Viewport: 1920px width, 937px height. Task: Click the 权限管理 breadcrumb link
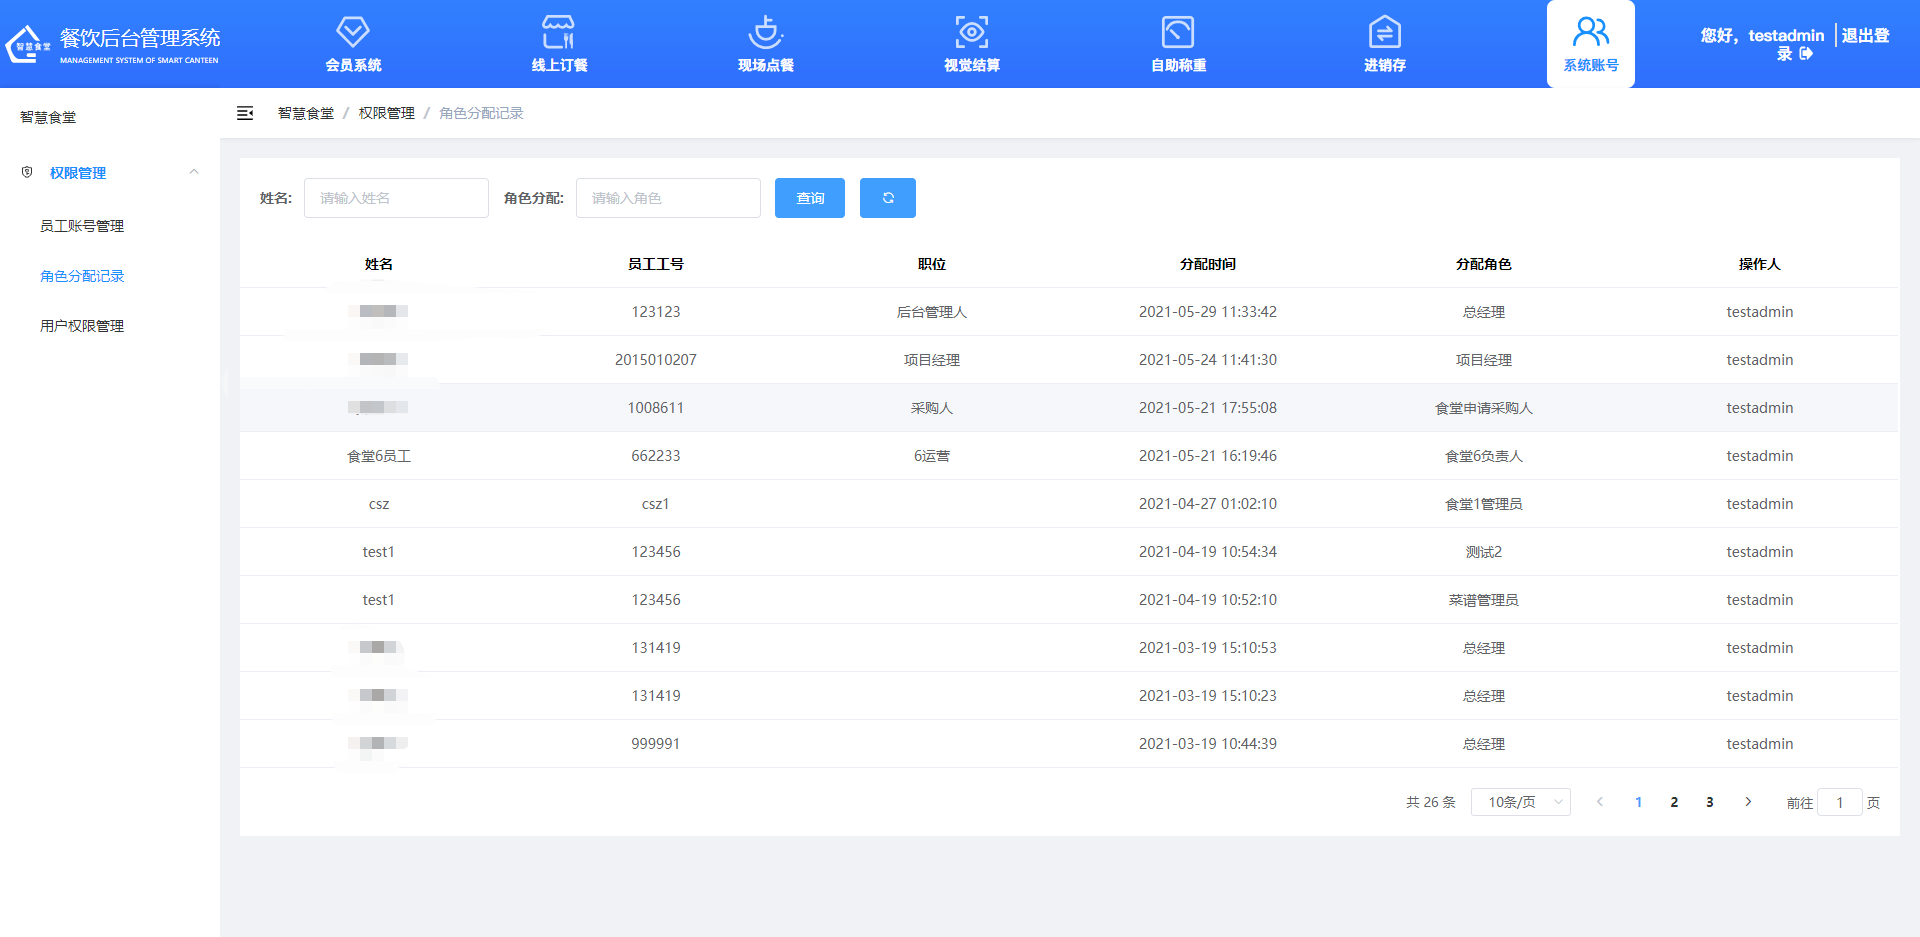[x=386, y=114]
